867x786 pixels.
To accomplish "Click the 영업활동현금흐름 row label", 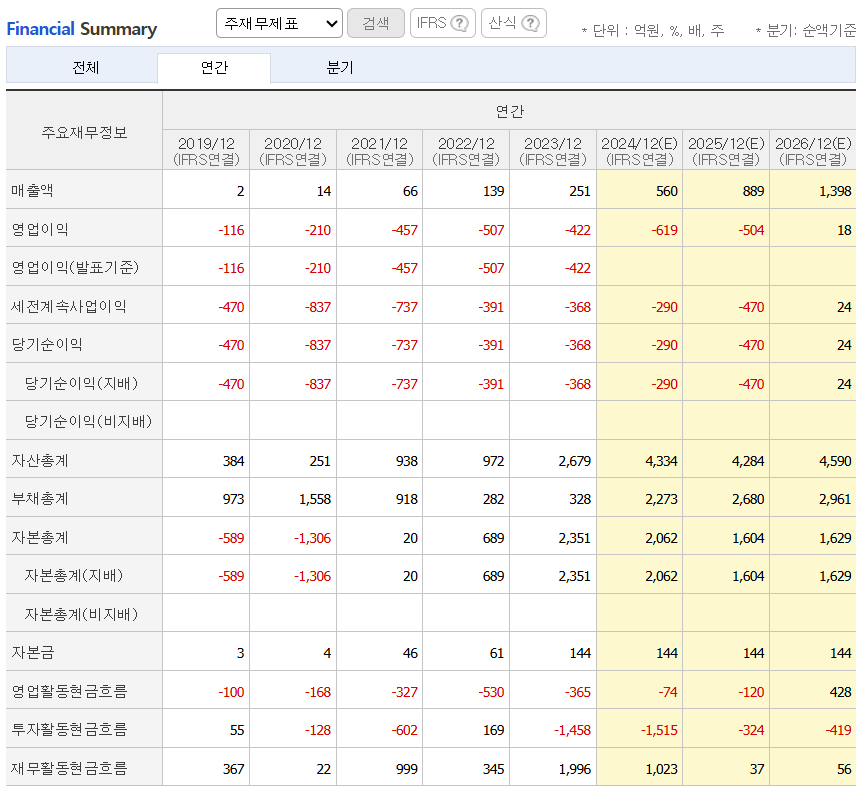I will 69,691.
